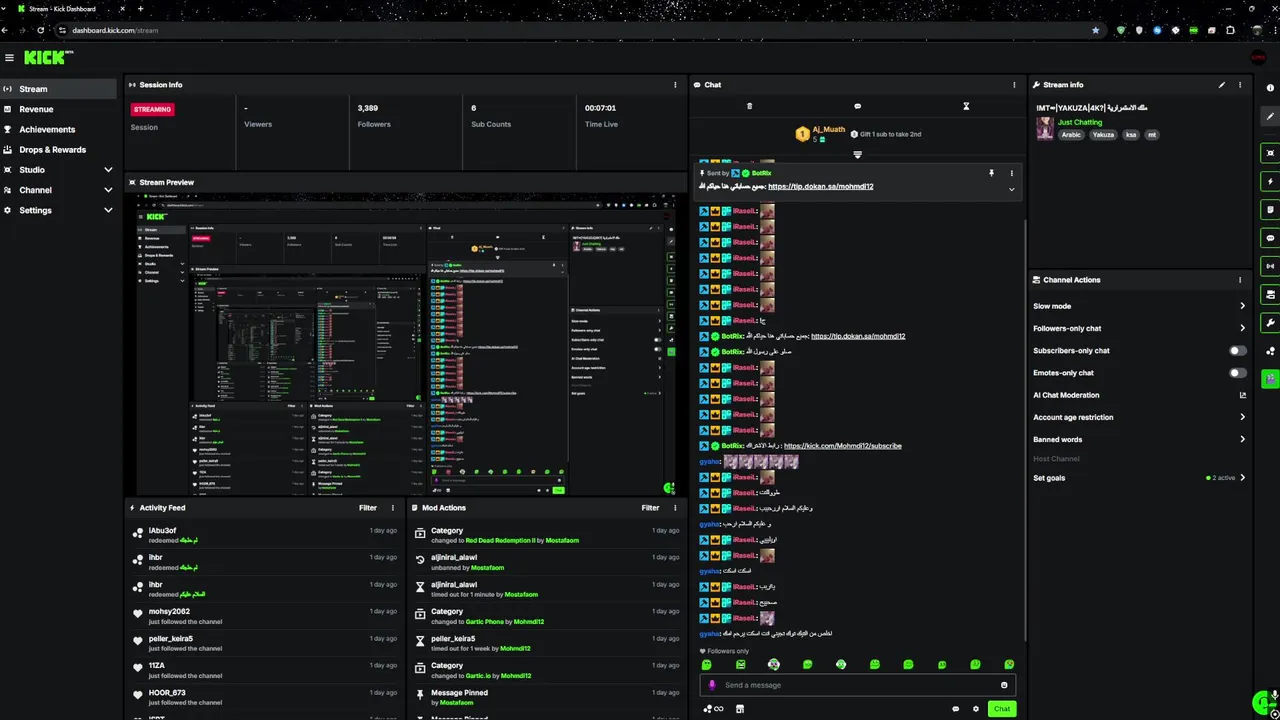Screen dimensions: 1280x720
Task: Collapse the pinned message chevron
Action: (x=1011, y=189)
